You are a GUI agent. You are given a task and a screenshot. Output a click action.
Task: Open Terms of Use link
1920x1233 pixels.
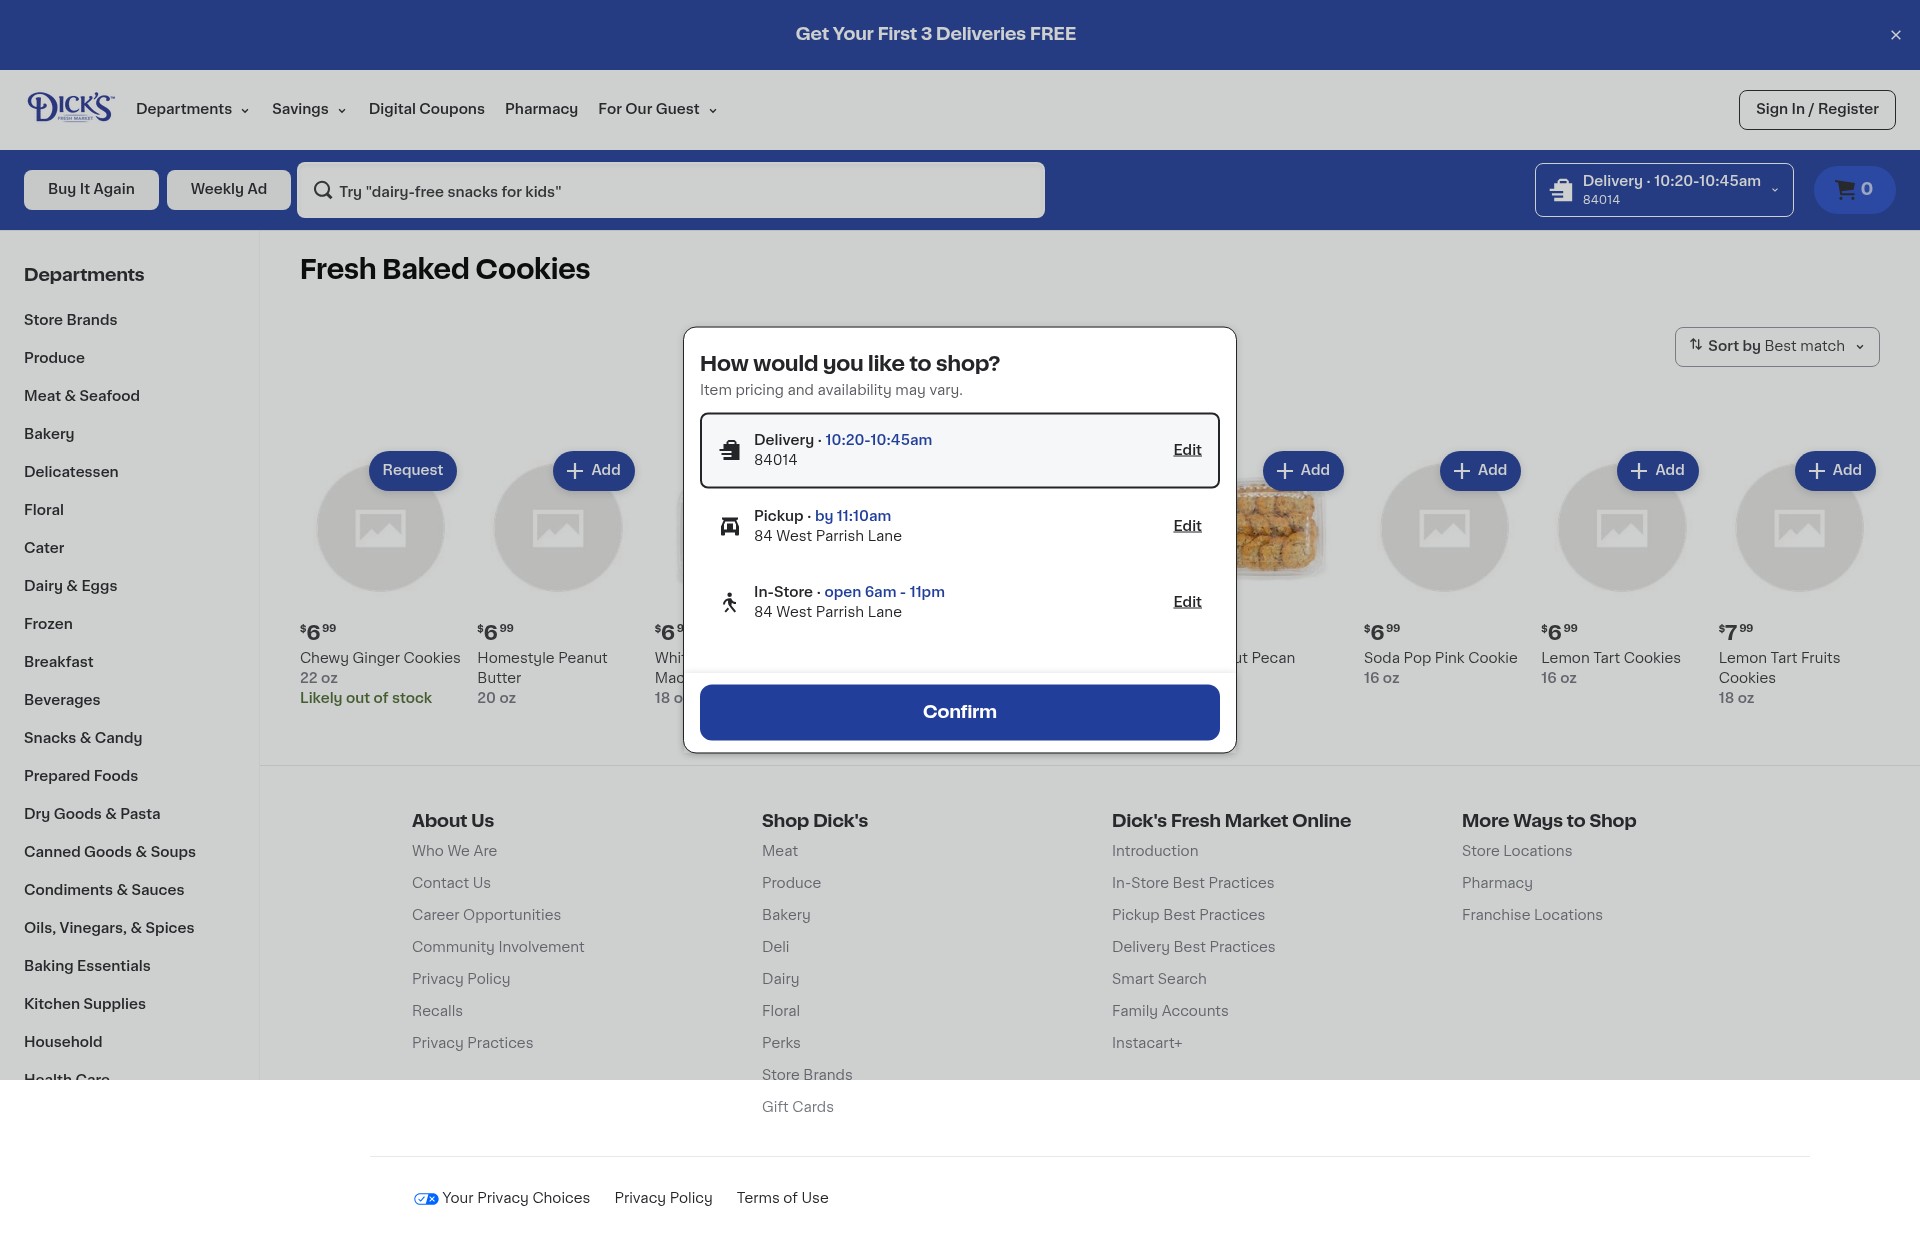tap(782, 1198)
